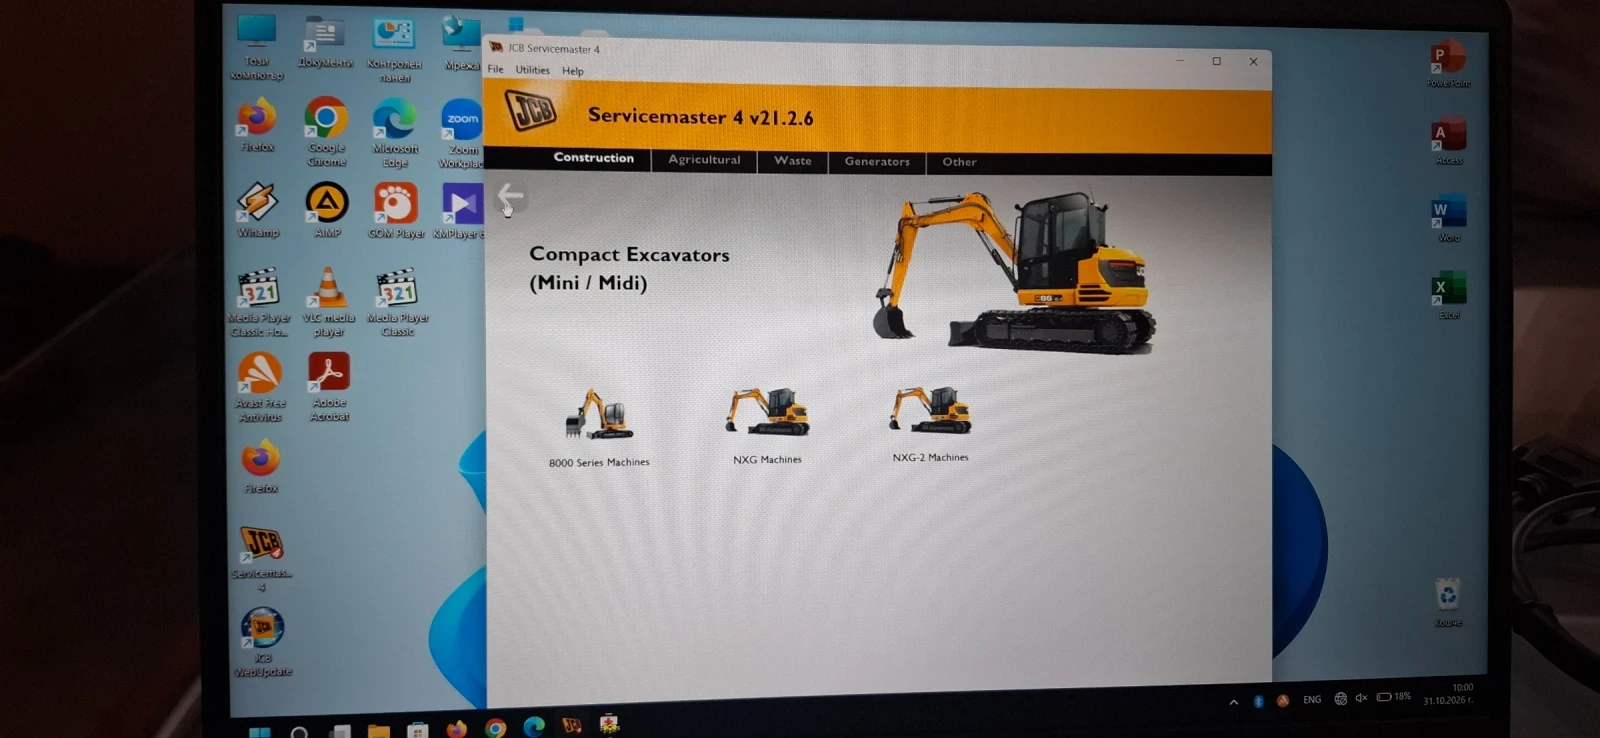1600x738 pixels.
Task: Open the Utilities menu
Action: pos(532,70)
